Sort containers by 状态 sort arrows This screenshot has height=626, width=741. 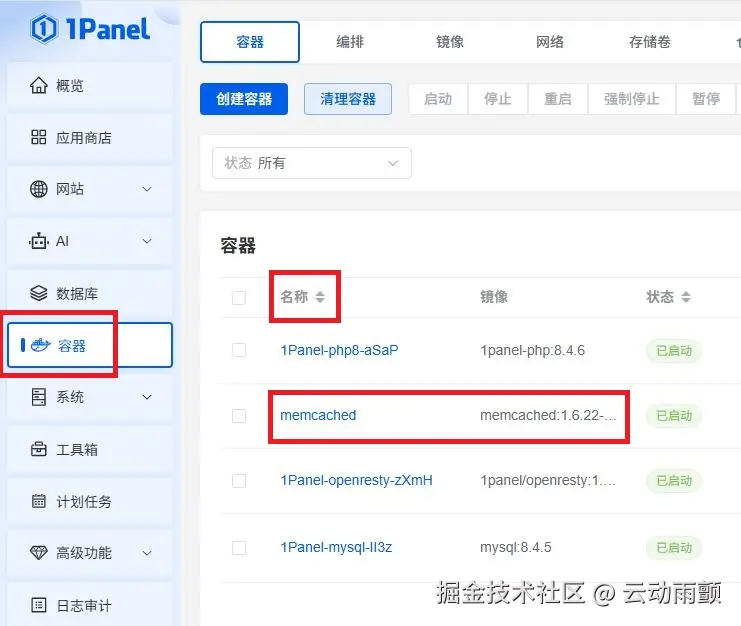(686, 297)
